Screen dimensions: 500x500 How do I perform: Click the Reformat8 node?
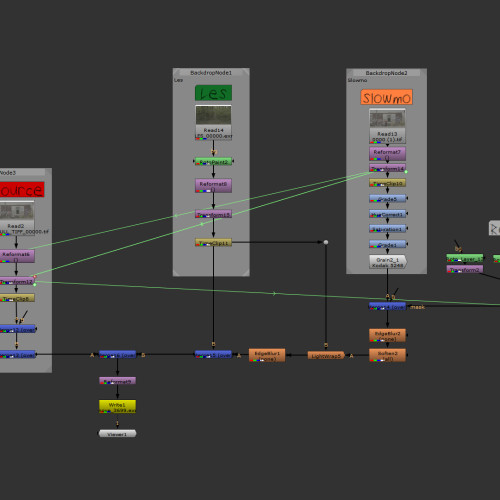[x=213, y=186]
